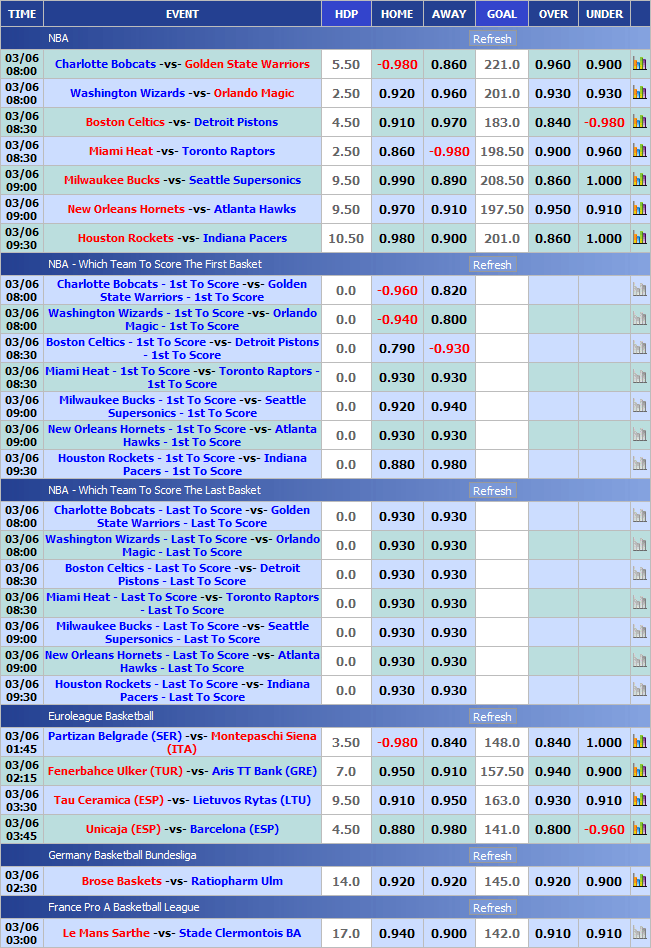Open chart icon for Tau Ceramica vs Lietuvos Rytas
The height and width of the screenshot is (948, 651).
point(640,800)
